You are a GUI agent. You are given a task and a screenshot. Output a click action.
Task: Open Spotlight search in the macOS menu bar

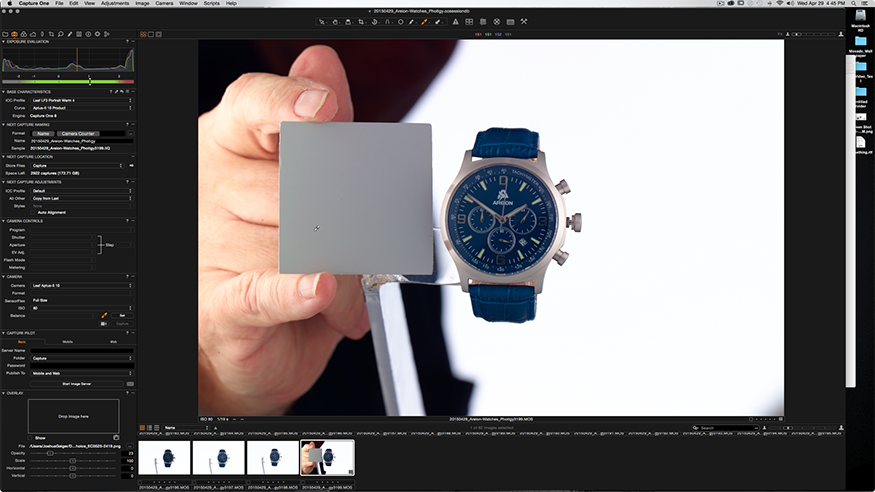tap(854, 3)
